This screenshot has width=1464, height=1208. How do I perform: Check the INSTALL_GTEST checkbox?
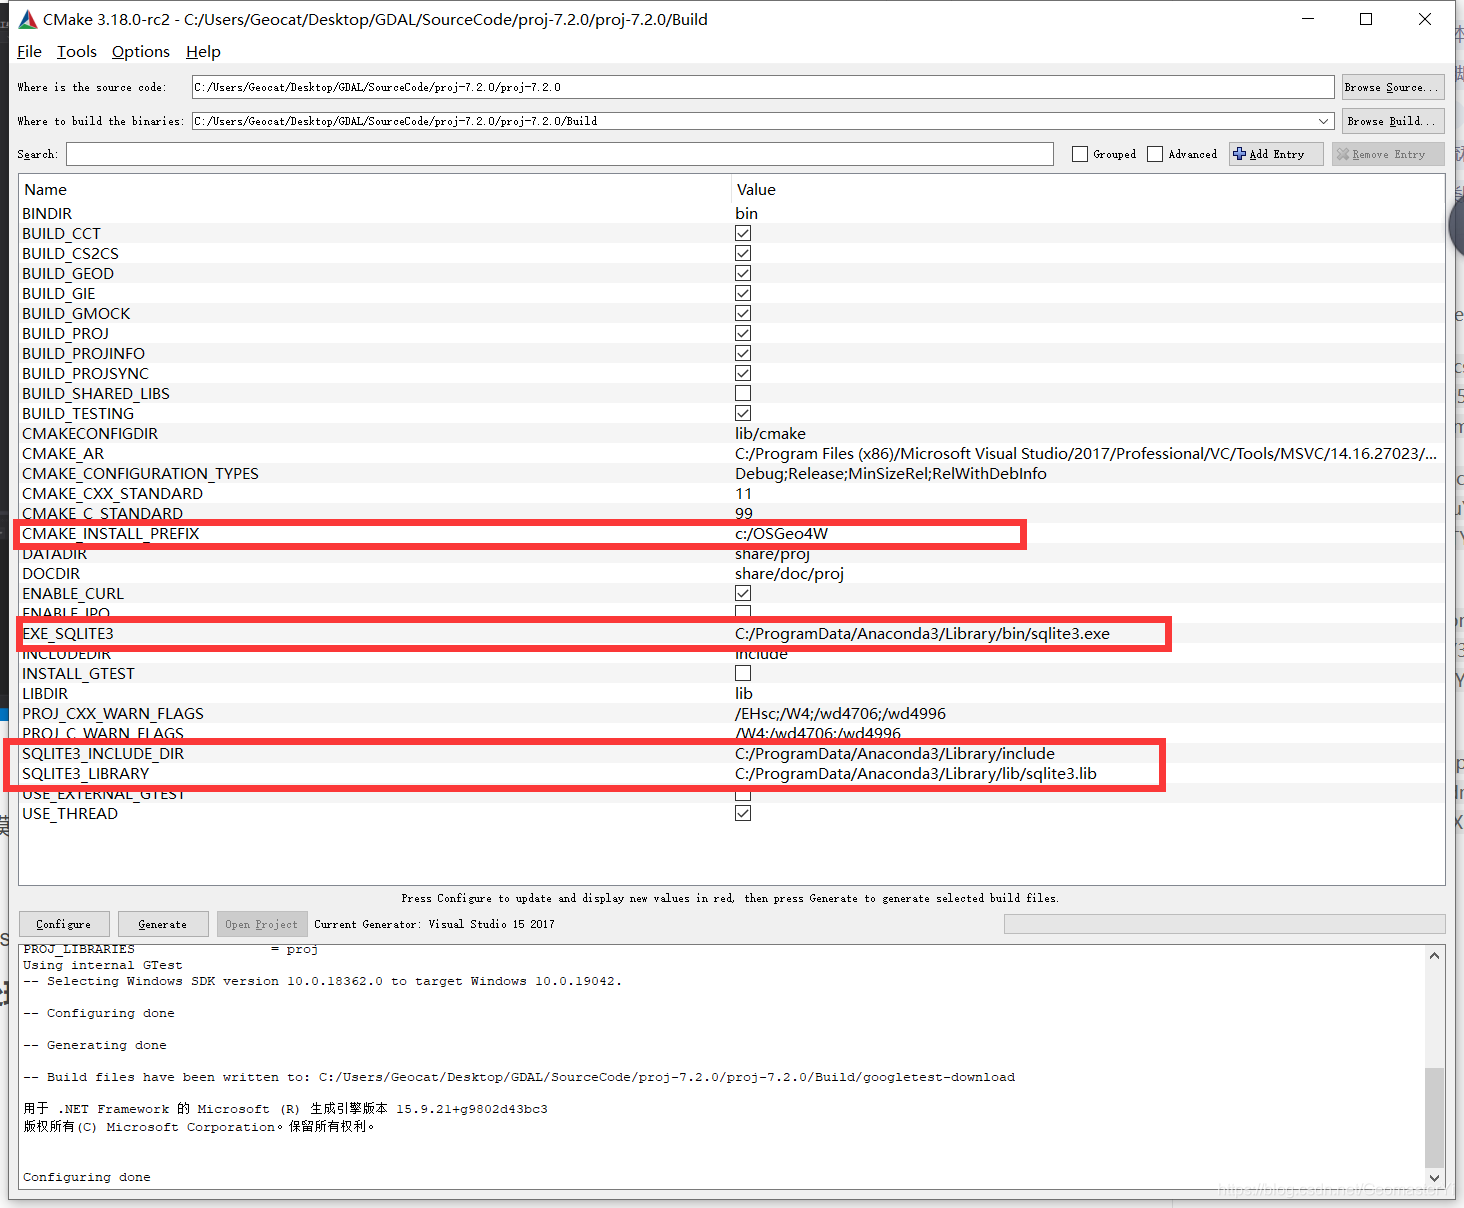743,673
